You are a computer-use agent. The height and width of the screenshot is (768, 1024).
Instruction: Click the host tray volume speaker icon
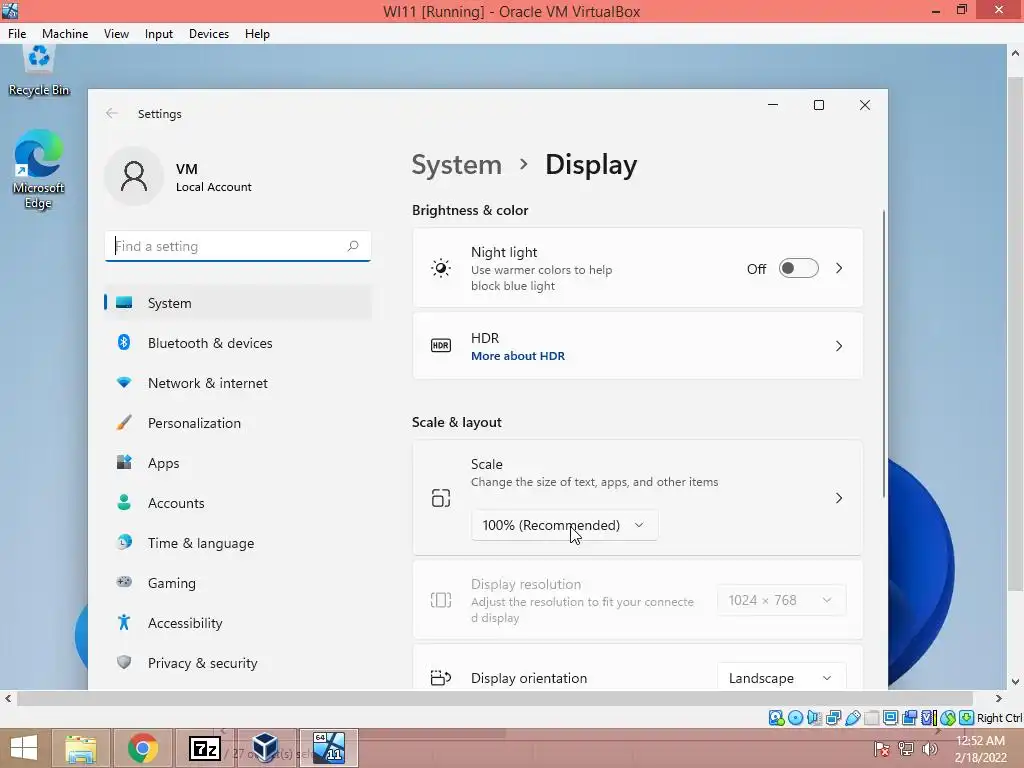click(x=930, y=749)
